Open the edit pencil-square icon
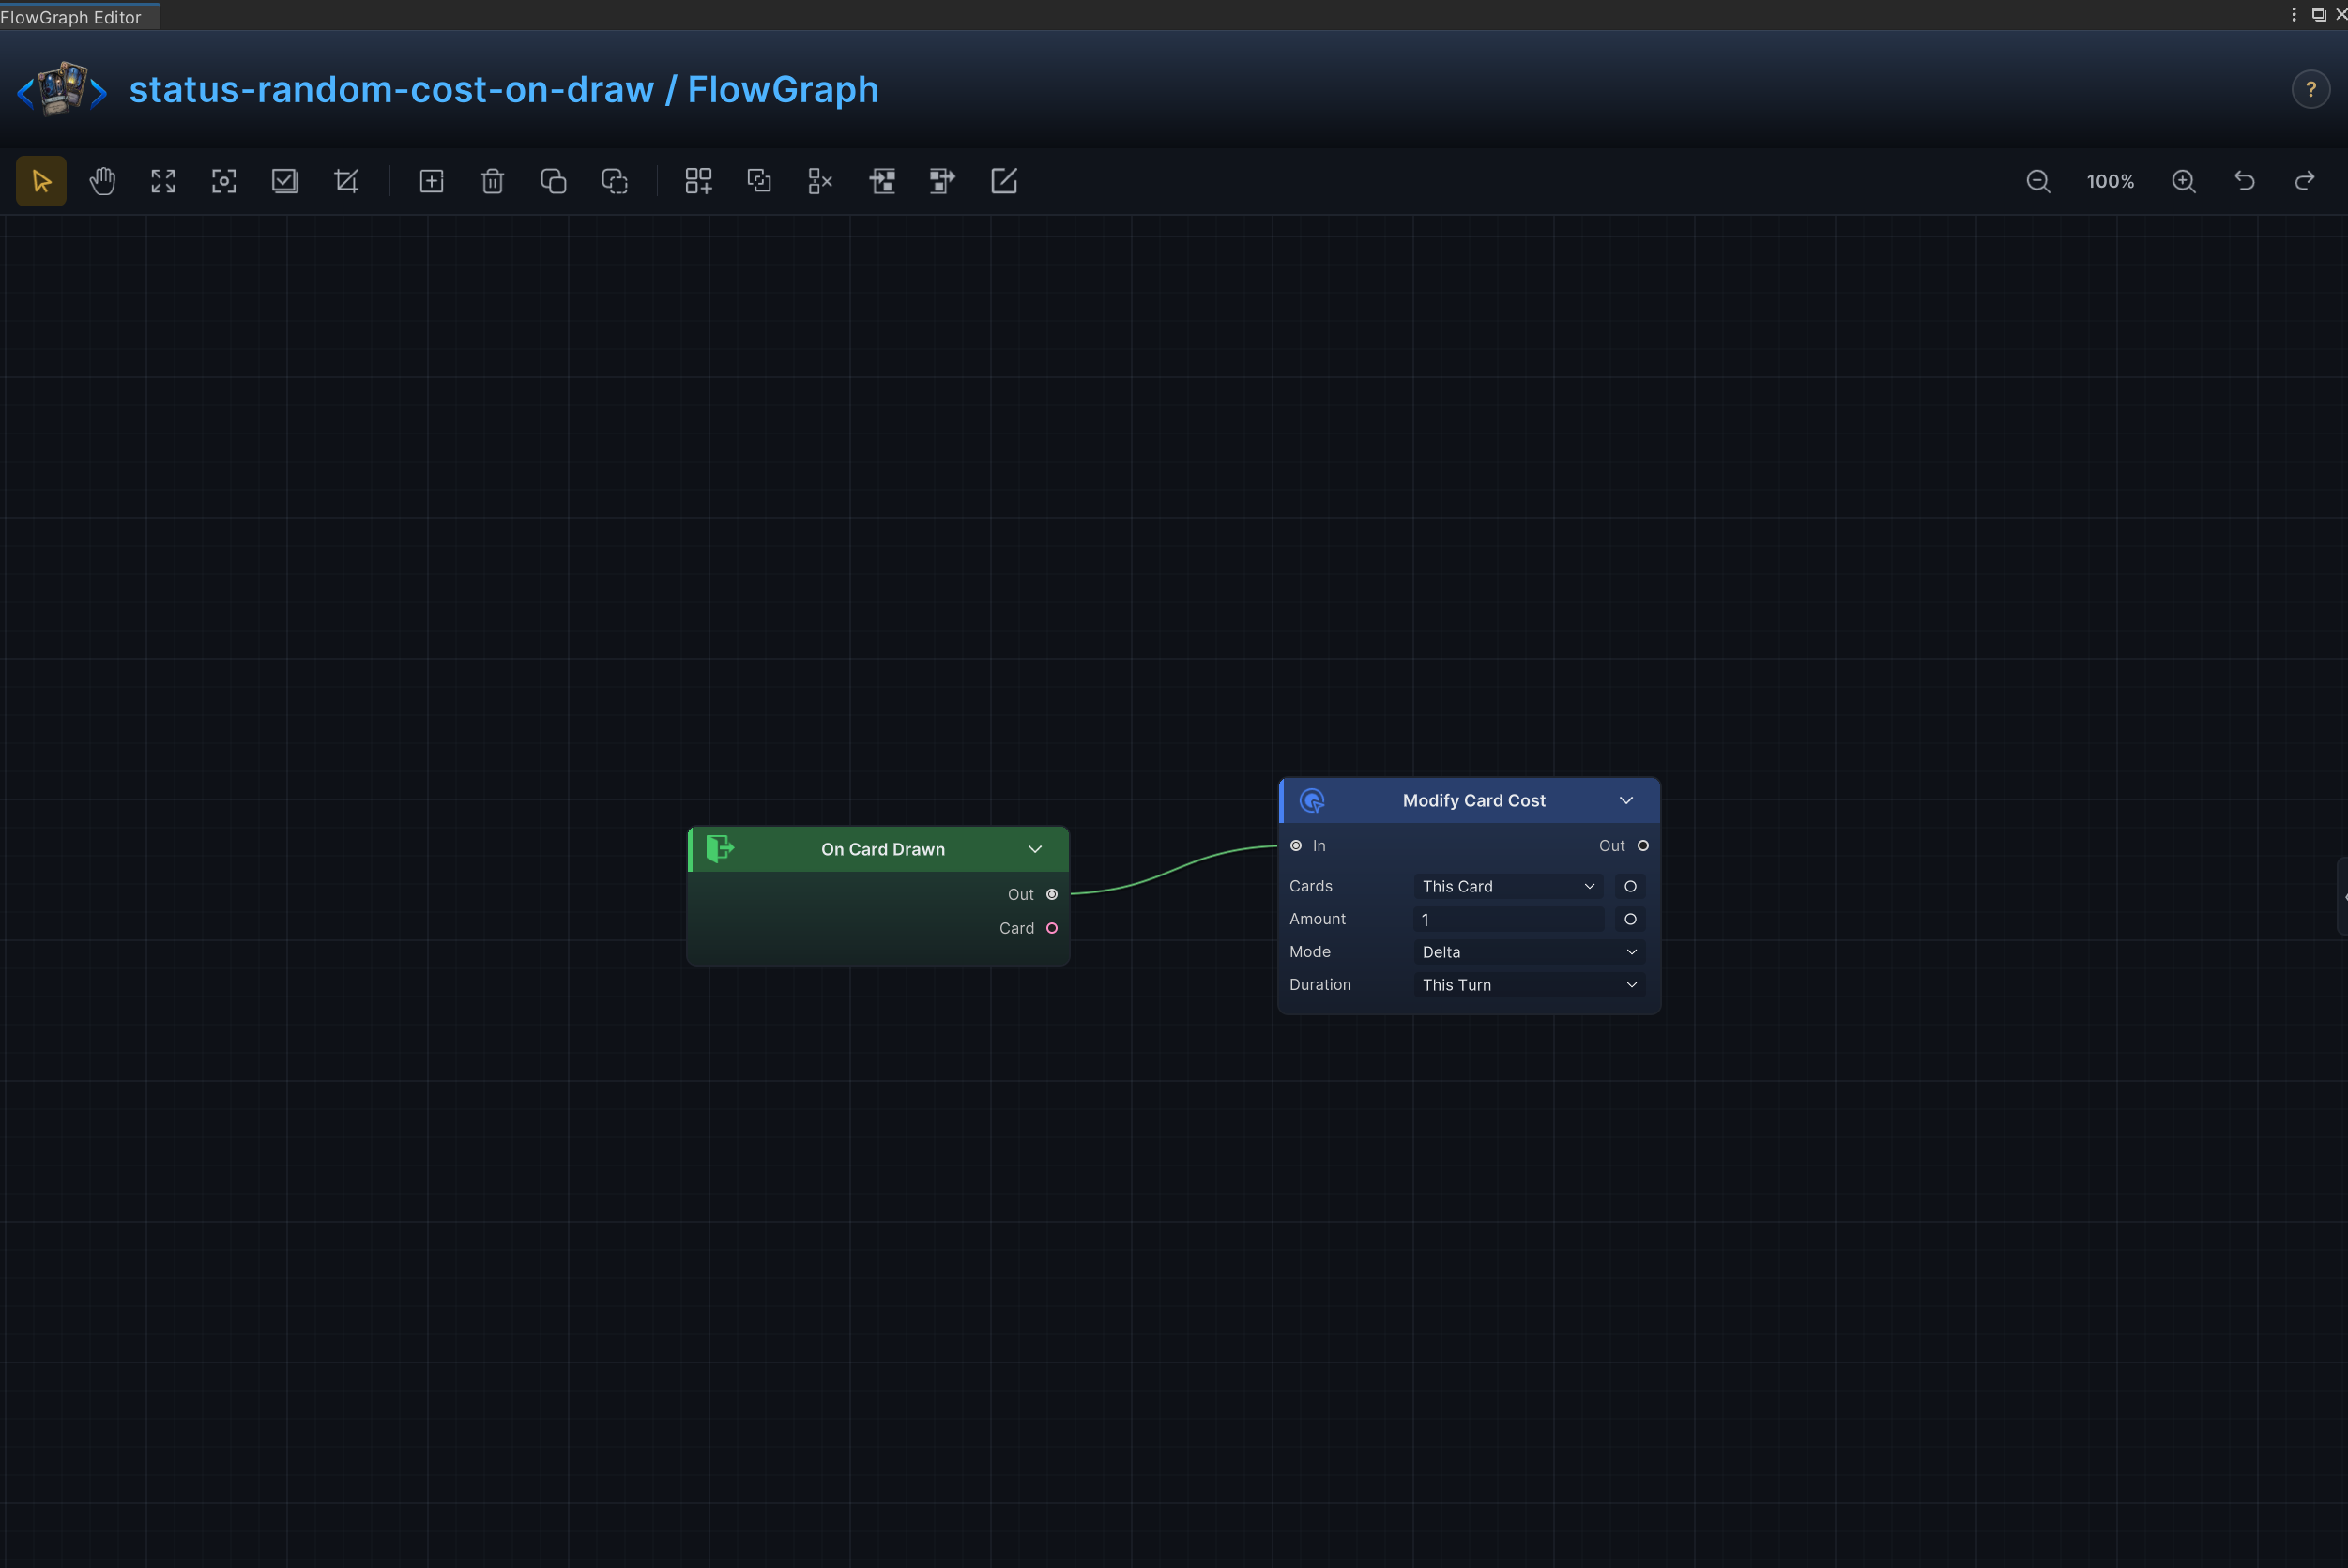 click(x=1004, y=181)
